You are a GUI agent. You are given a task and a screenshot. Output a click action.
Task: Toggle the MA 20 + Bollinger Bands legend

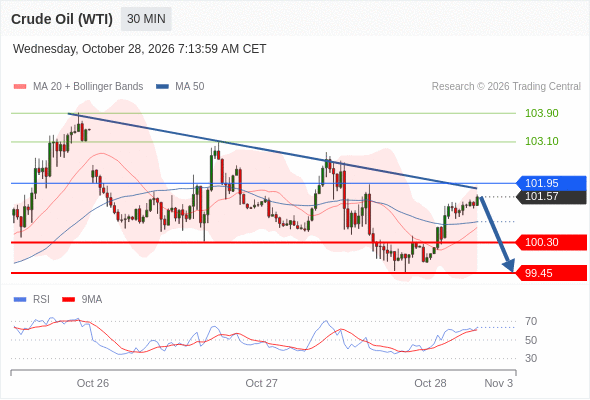pyautogui.click(x=78, y=87)
